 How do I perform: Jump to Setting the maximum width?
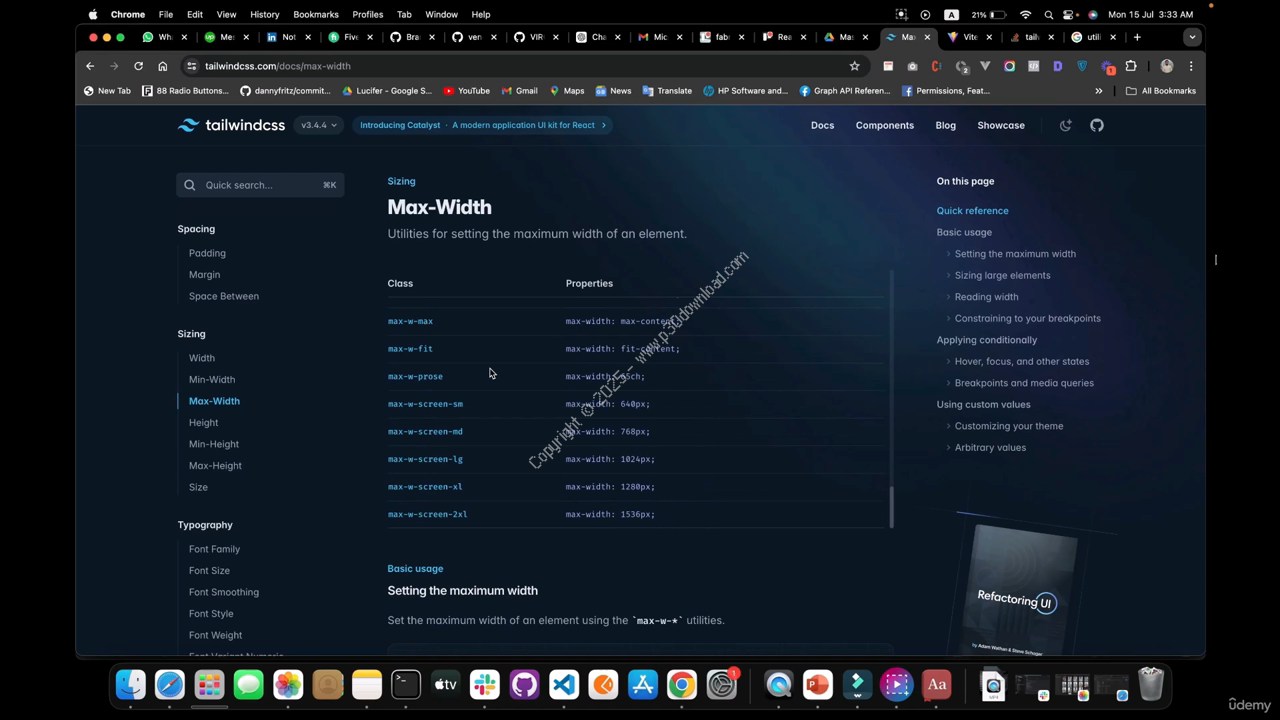[1015, 254]
